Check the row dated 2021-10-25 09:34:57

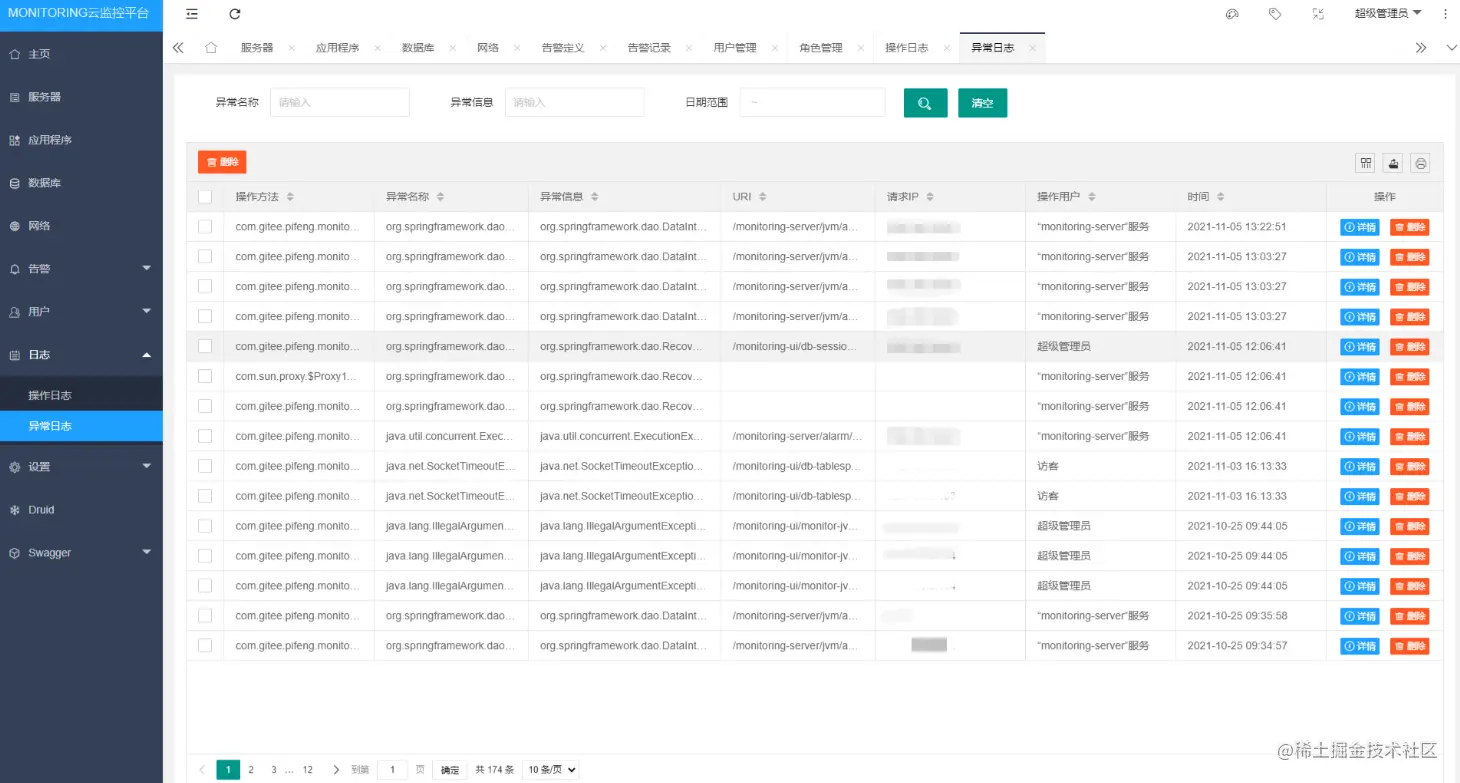coord(205,645)
